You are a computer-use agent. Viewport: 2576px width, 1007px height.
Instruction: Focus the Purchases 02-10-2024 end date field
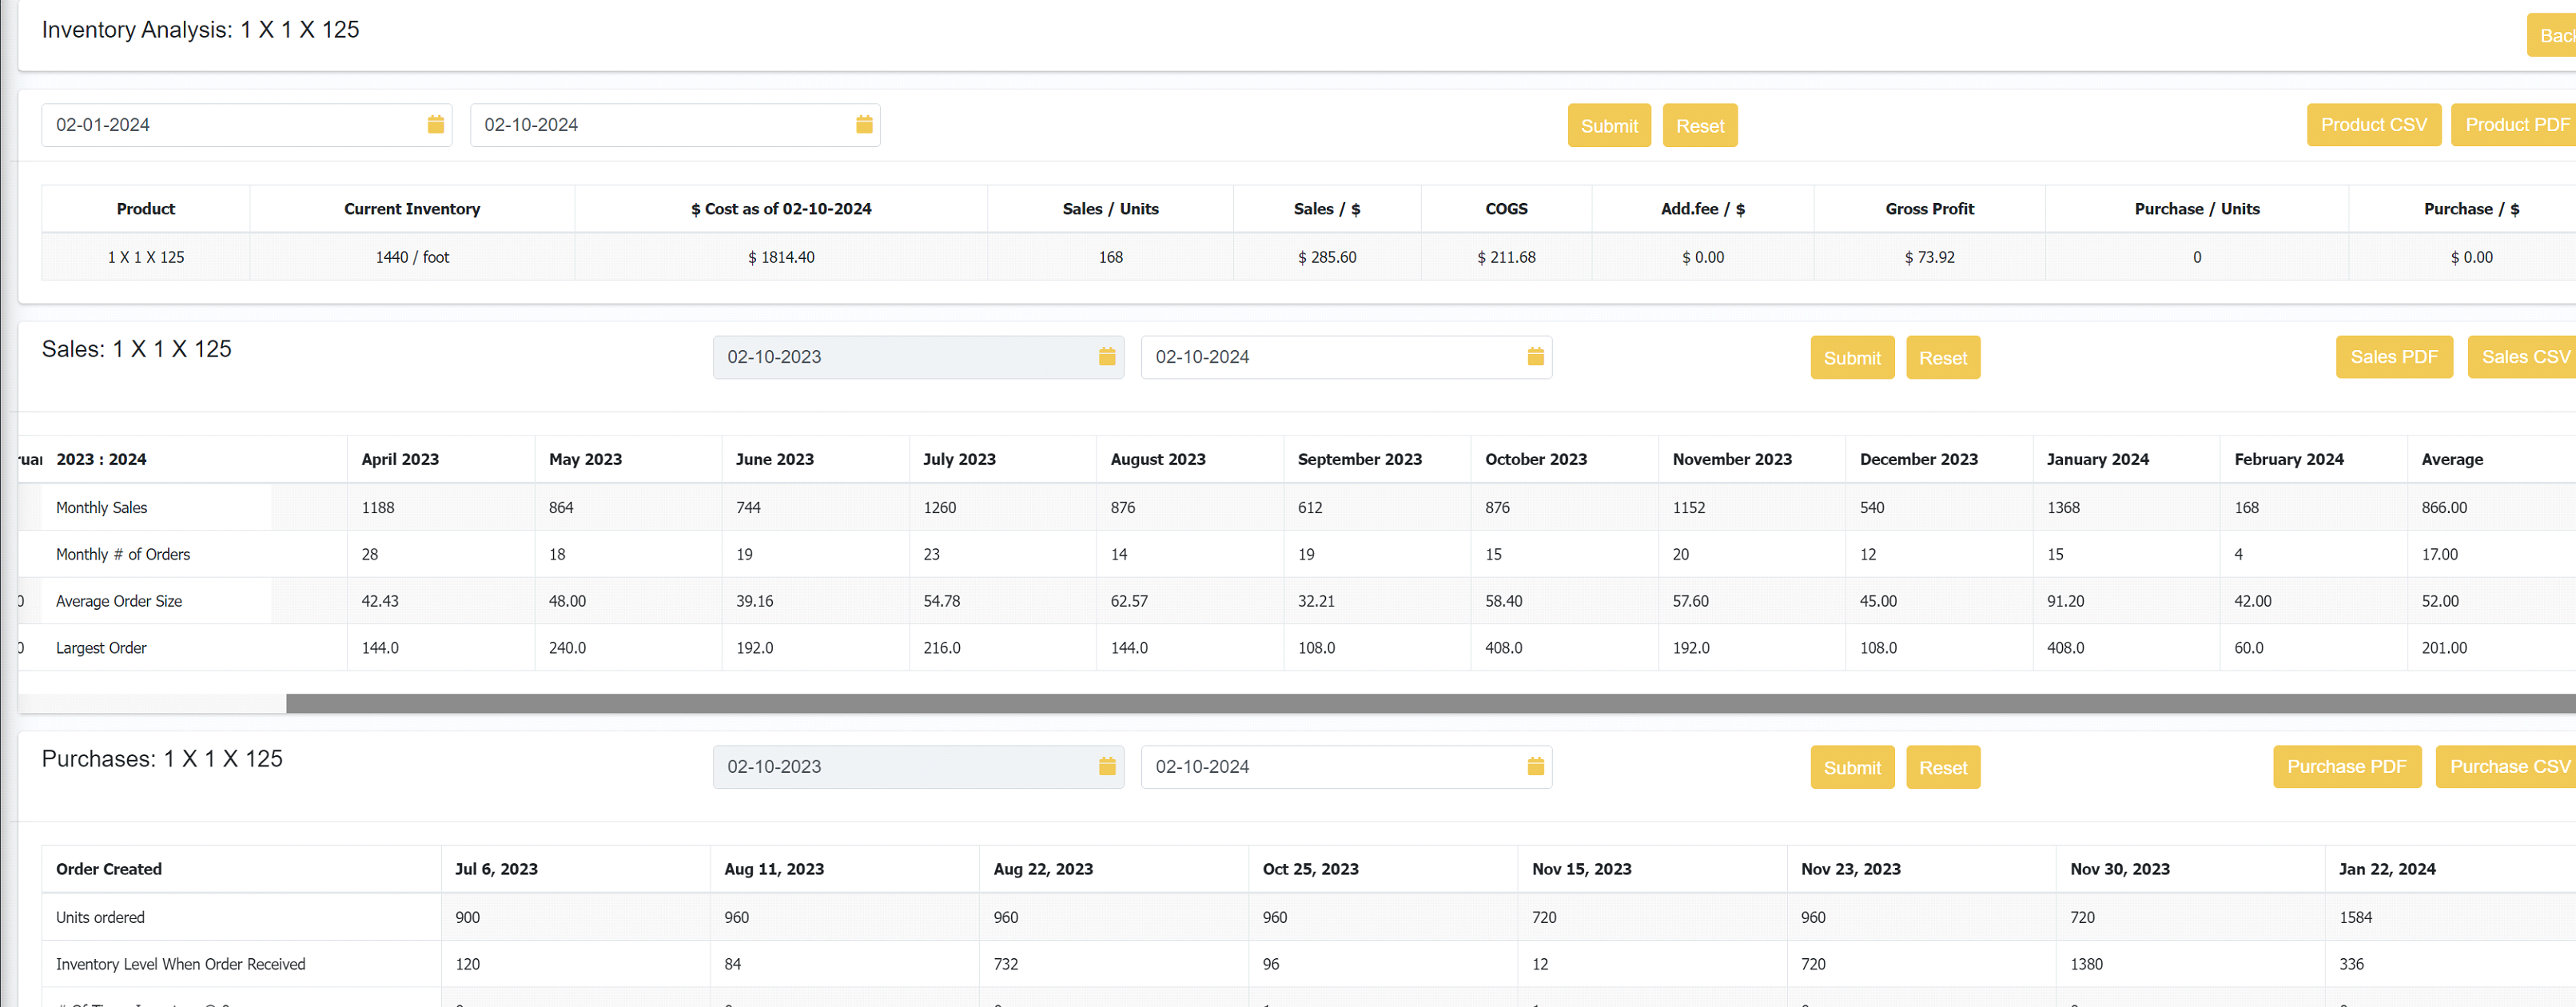[x=1346, y=767]
